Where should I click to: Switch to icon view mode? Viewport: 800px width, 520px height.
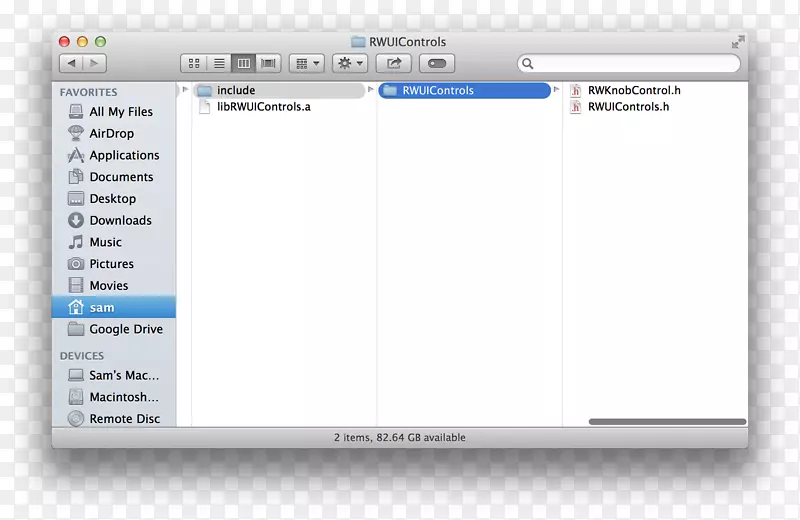click(194, 63)
